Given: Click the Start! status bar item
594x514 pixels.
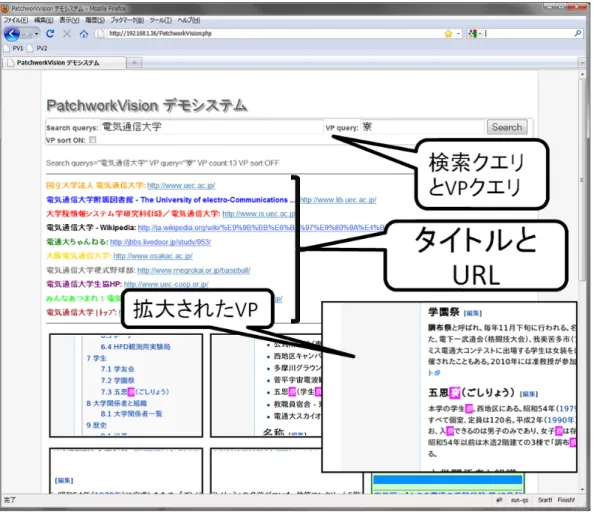Looking at the screenshot, I should click(x=545, y=501).
